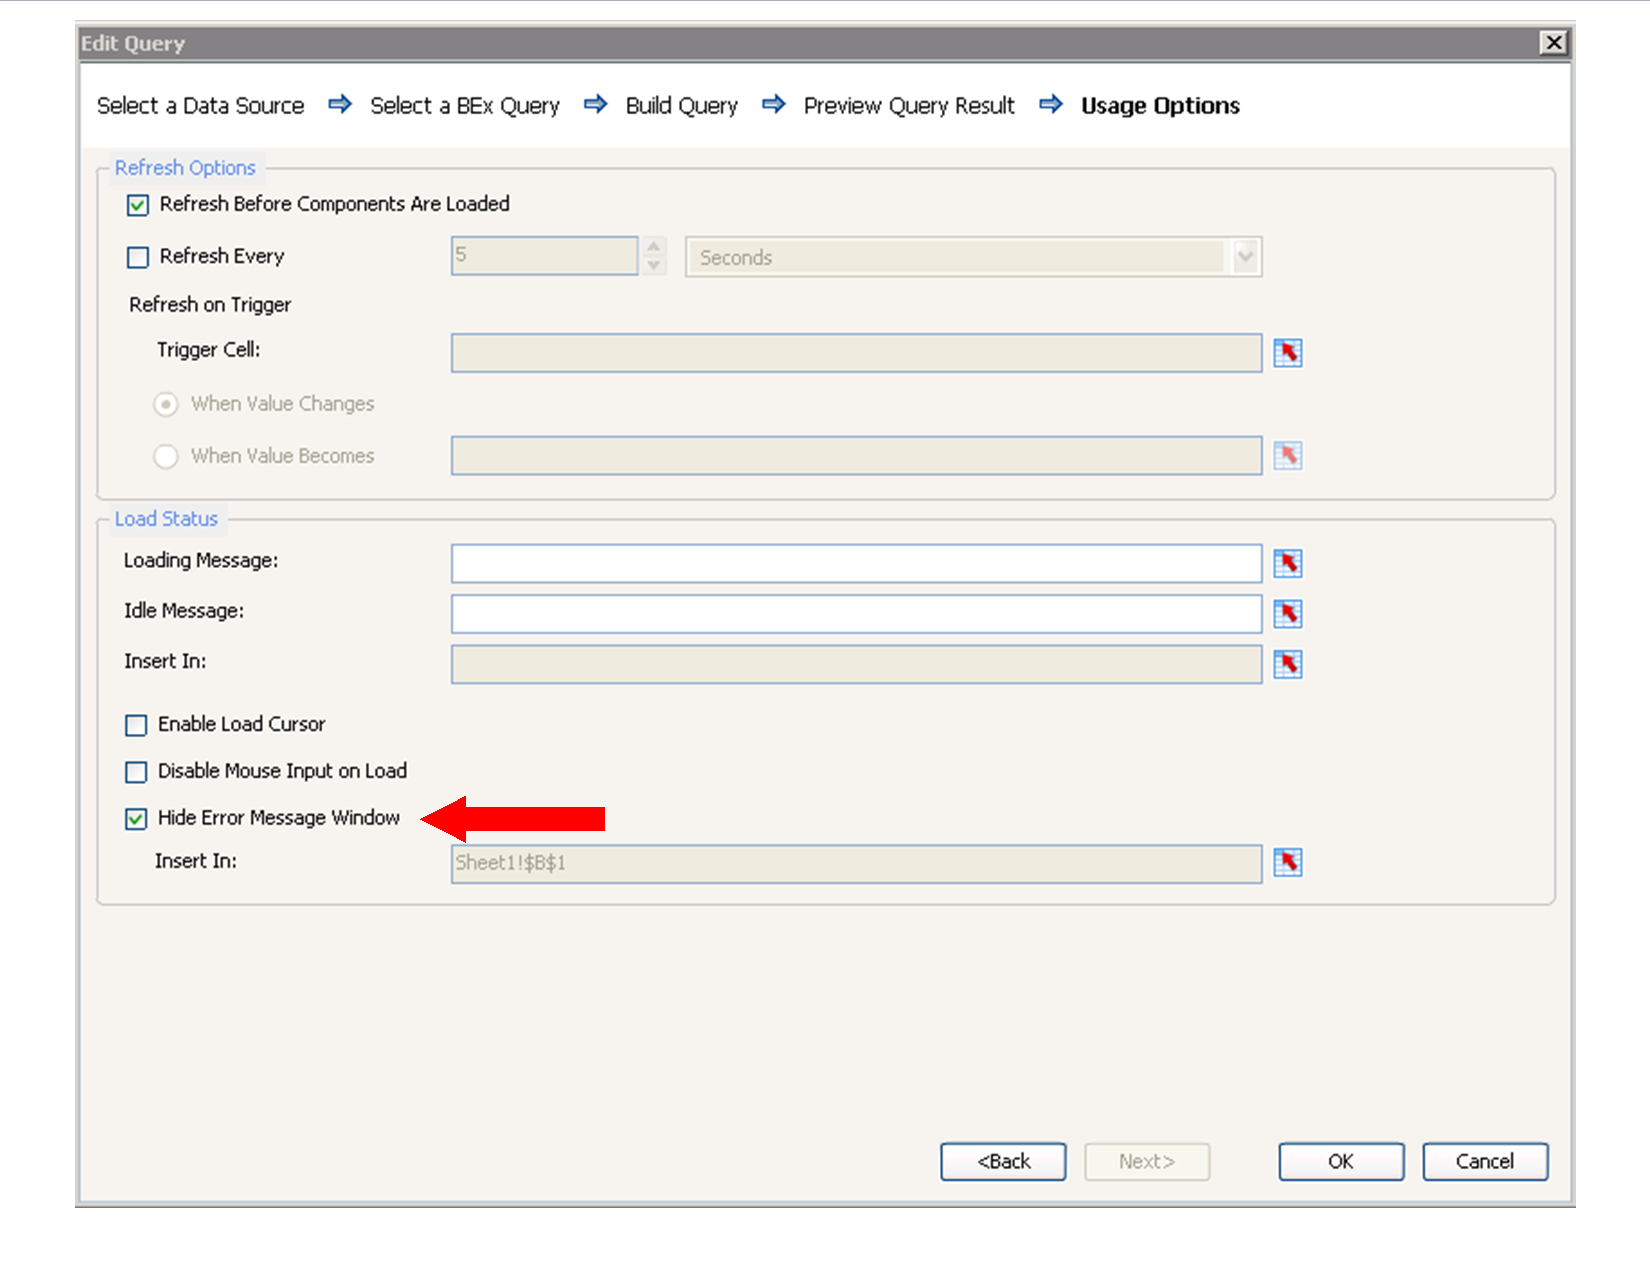Go to Select a Data Source step

[x=200, y=106]
